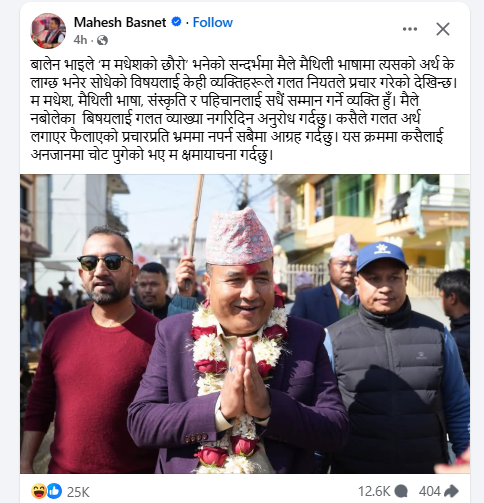Click the comment bubble icon
The image size is (484, 503).
pos(401,491)
